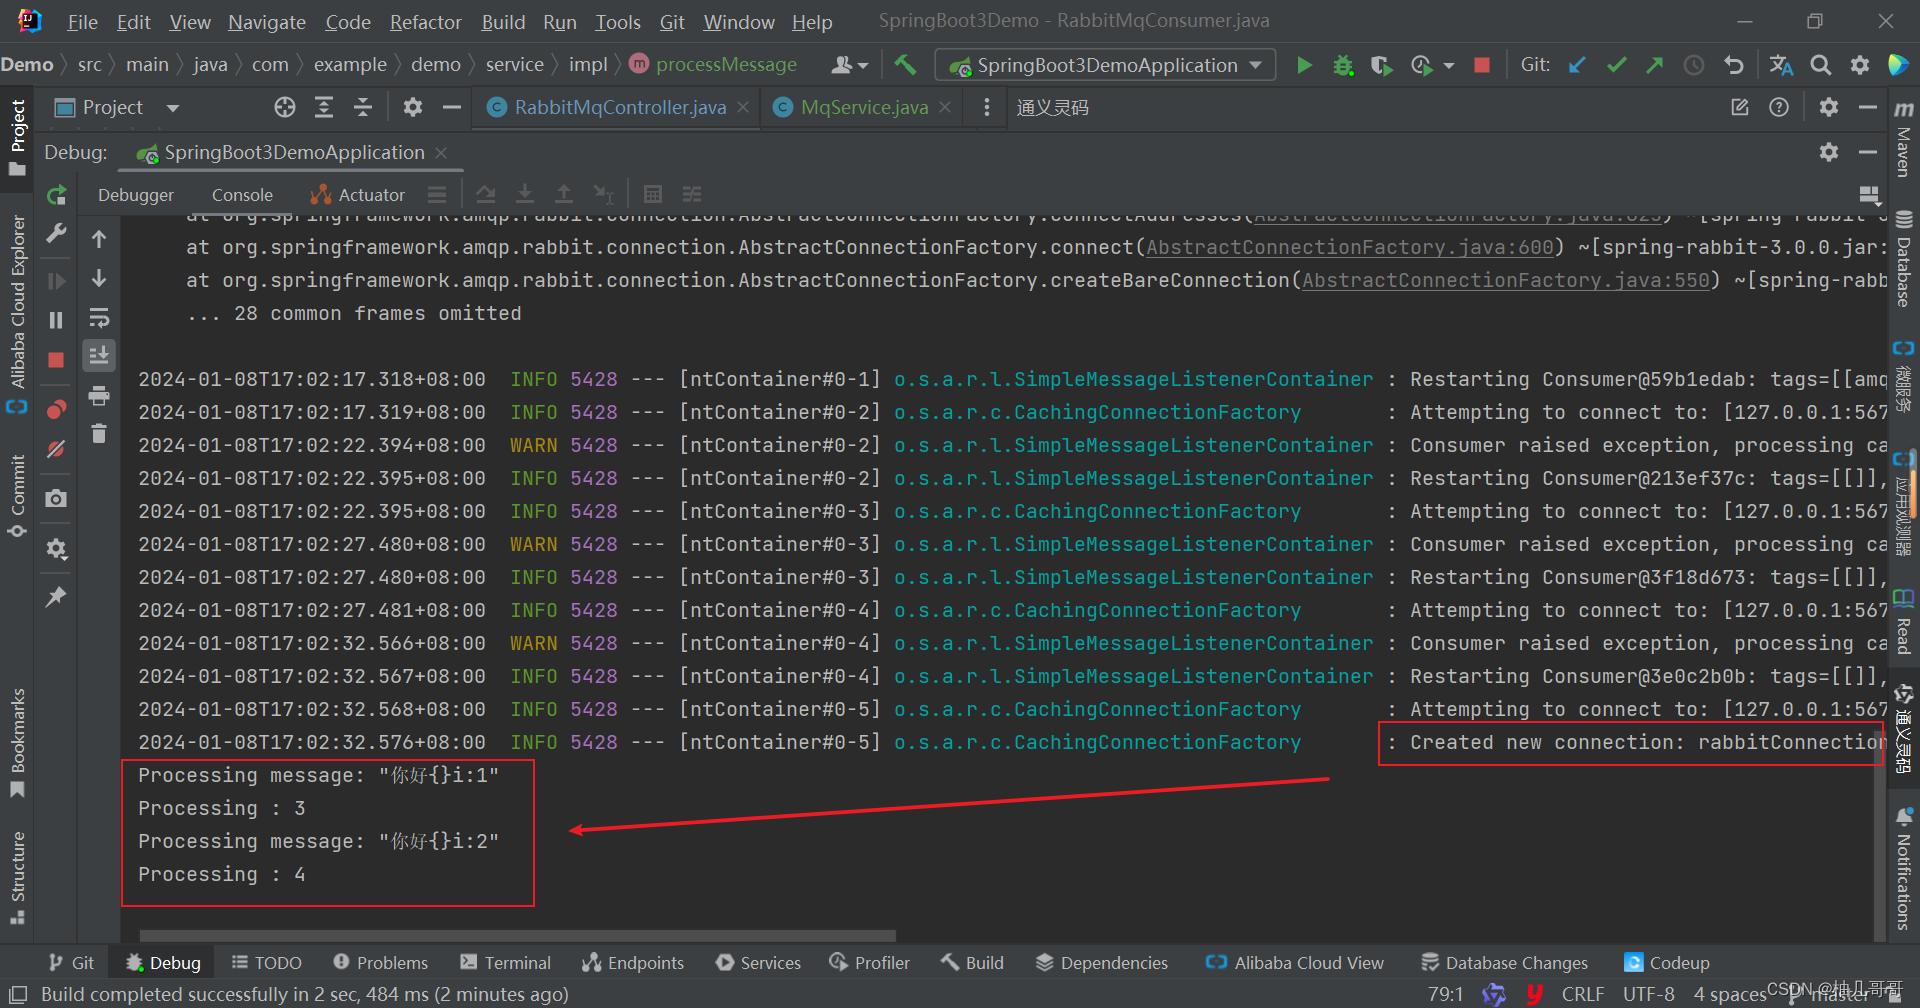This screenshot has height=1008, width=1920.
Task: Open user account dropdown in toolbar
Action: tap(849, 65)
